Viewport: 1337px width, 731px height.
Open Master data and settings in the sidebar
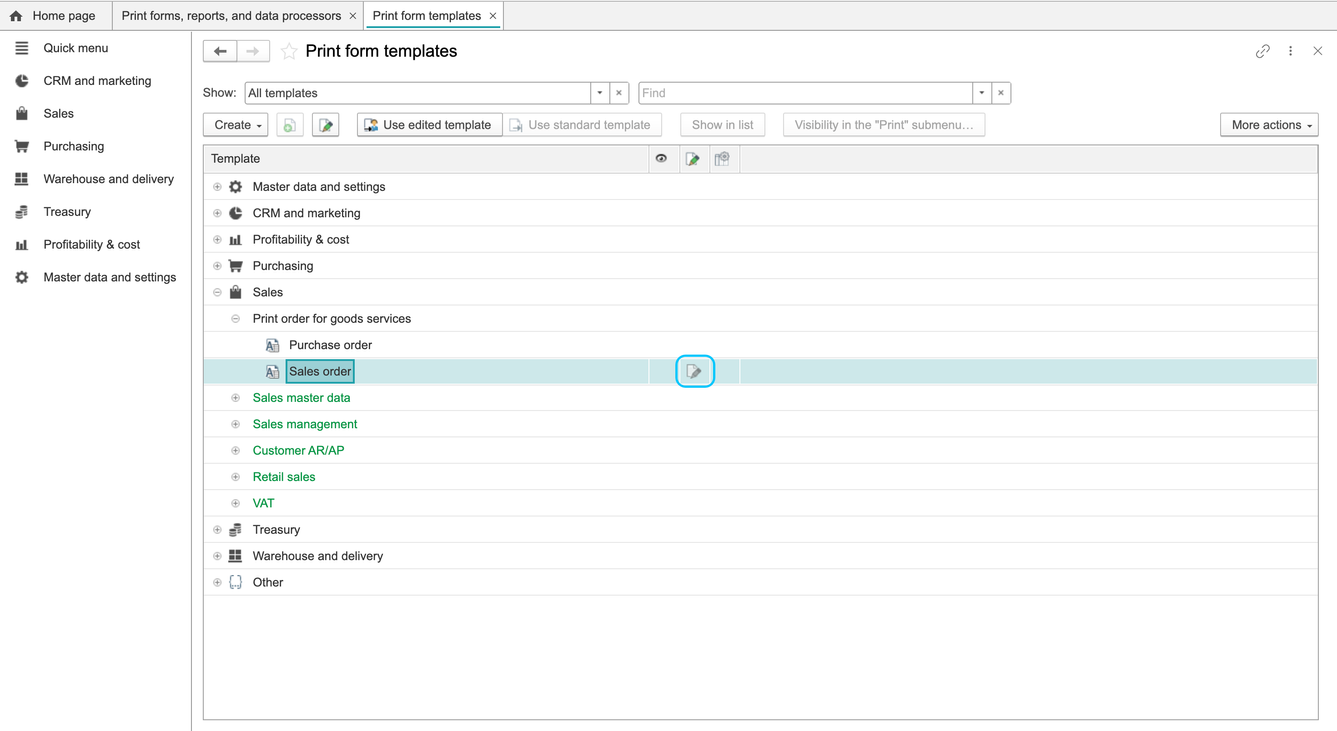109,277
